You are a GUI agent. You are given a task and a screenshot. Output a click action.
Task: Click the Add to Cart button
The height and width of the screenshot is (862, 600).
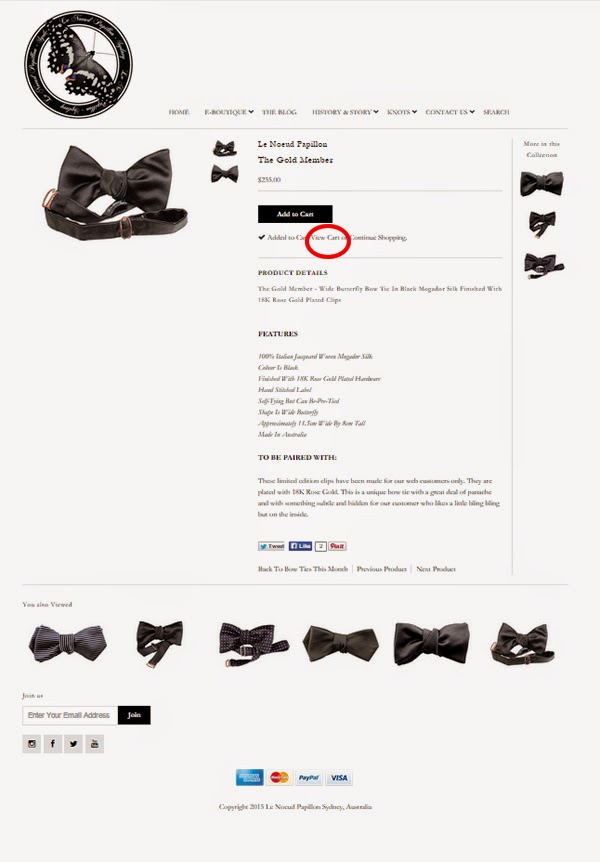pos(295,214)
